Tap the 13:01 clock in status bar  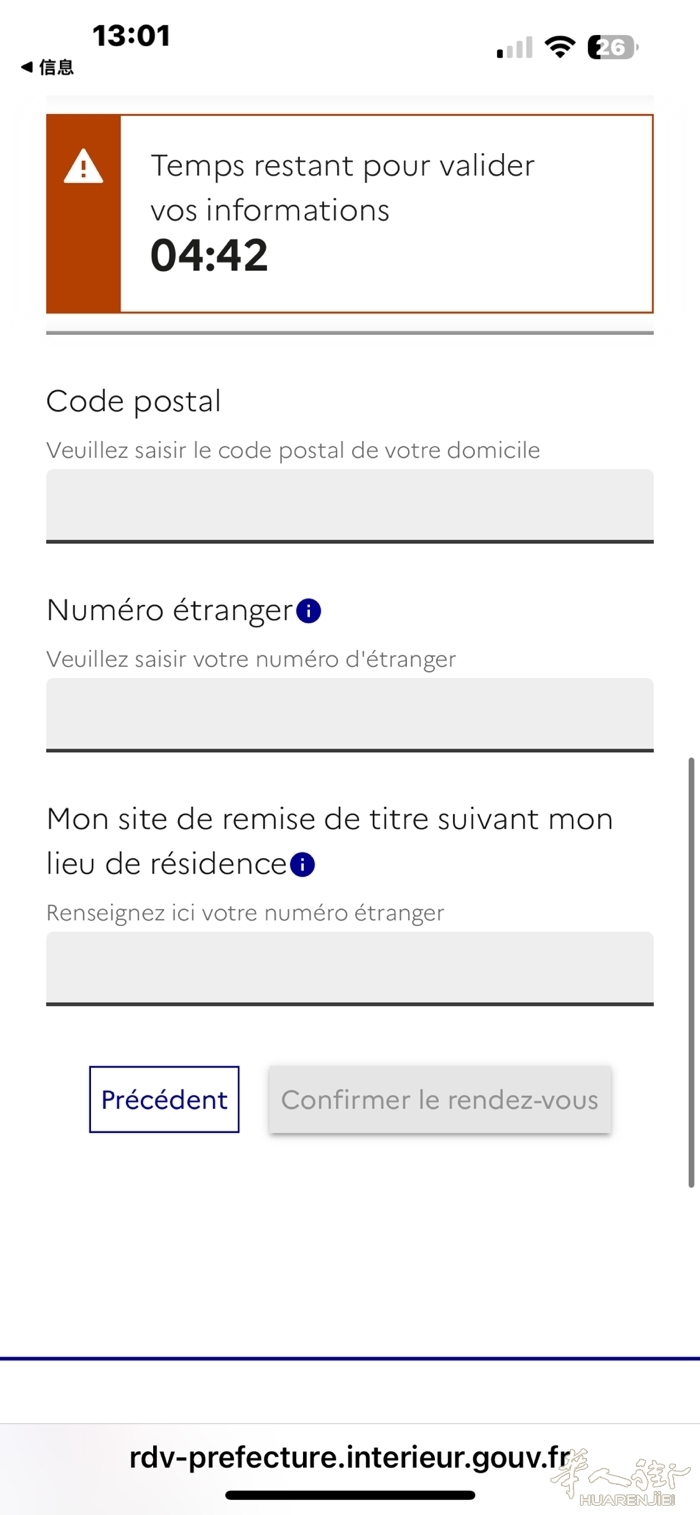click(131, 36)
